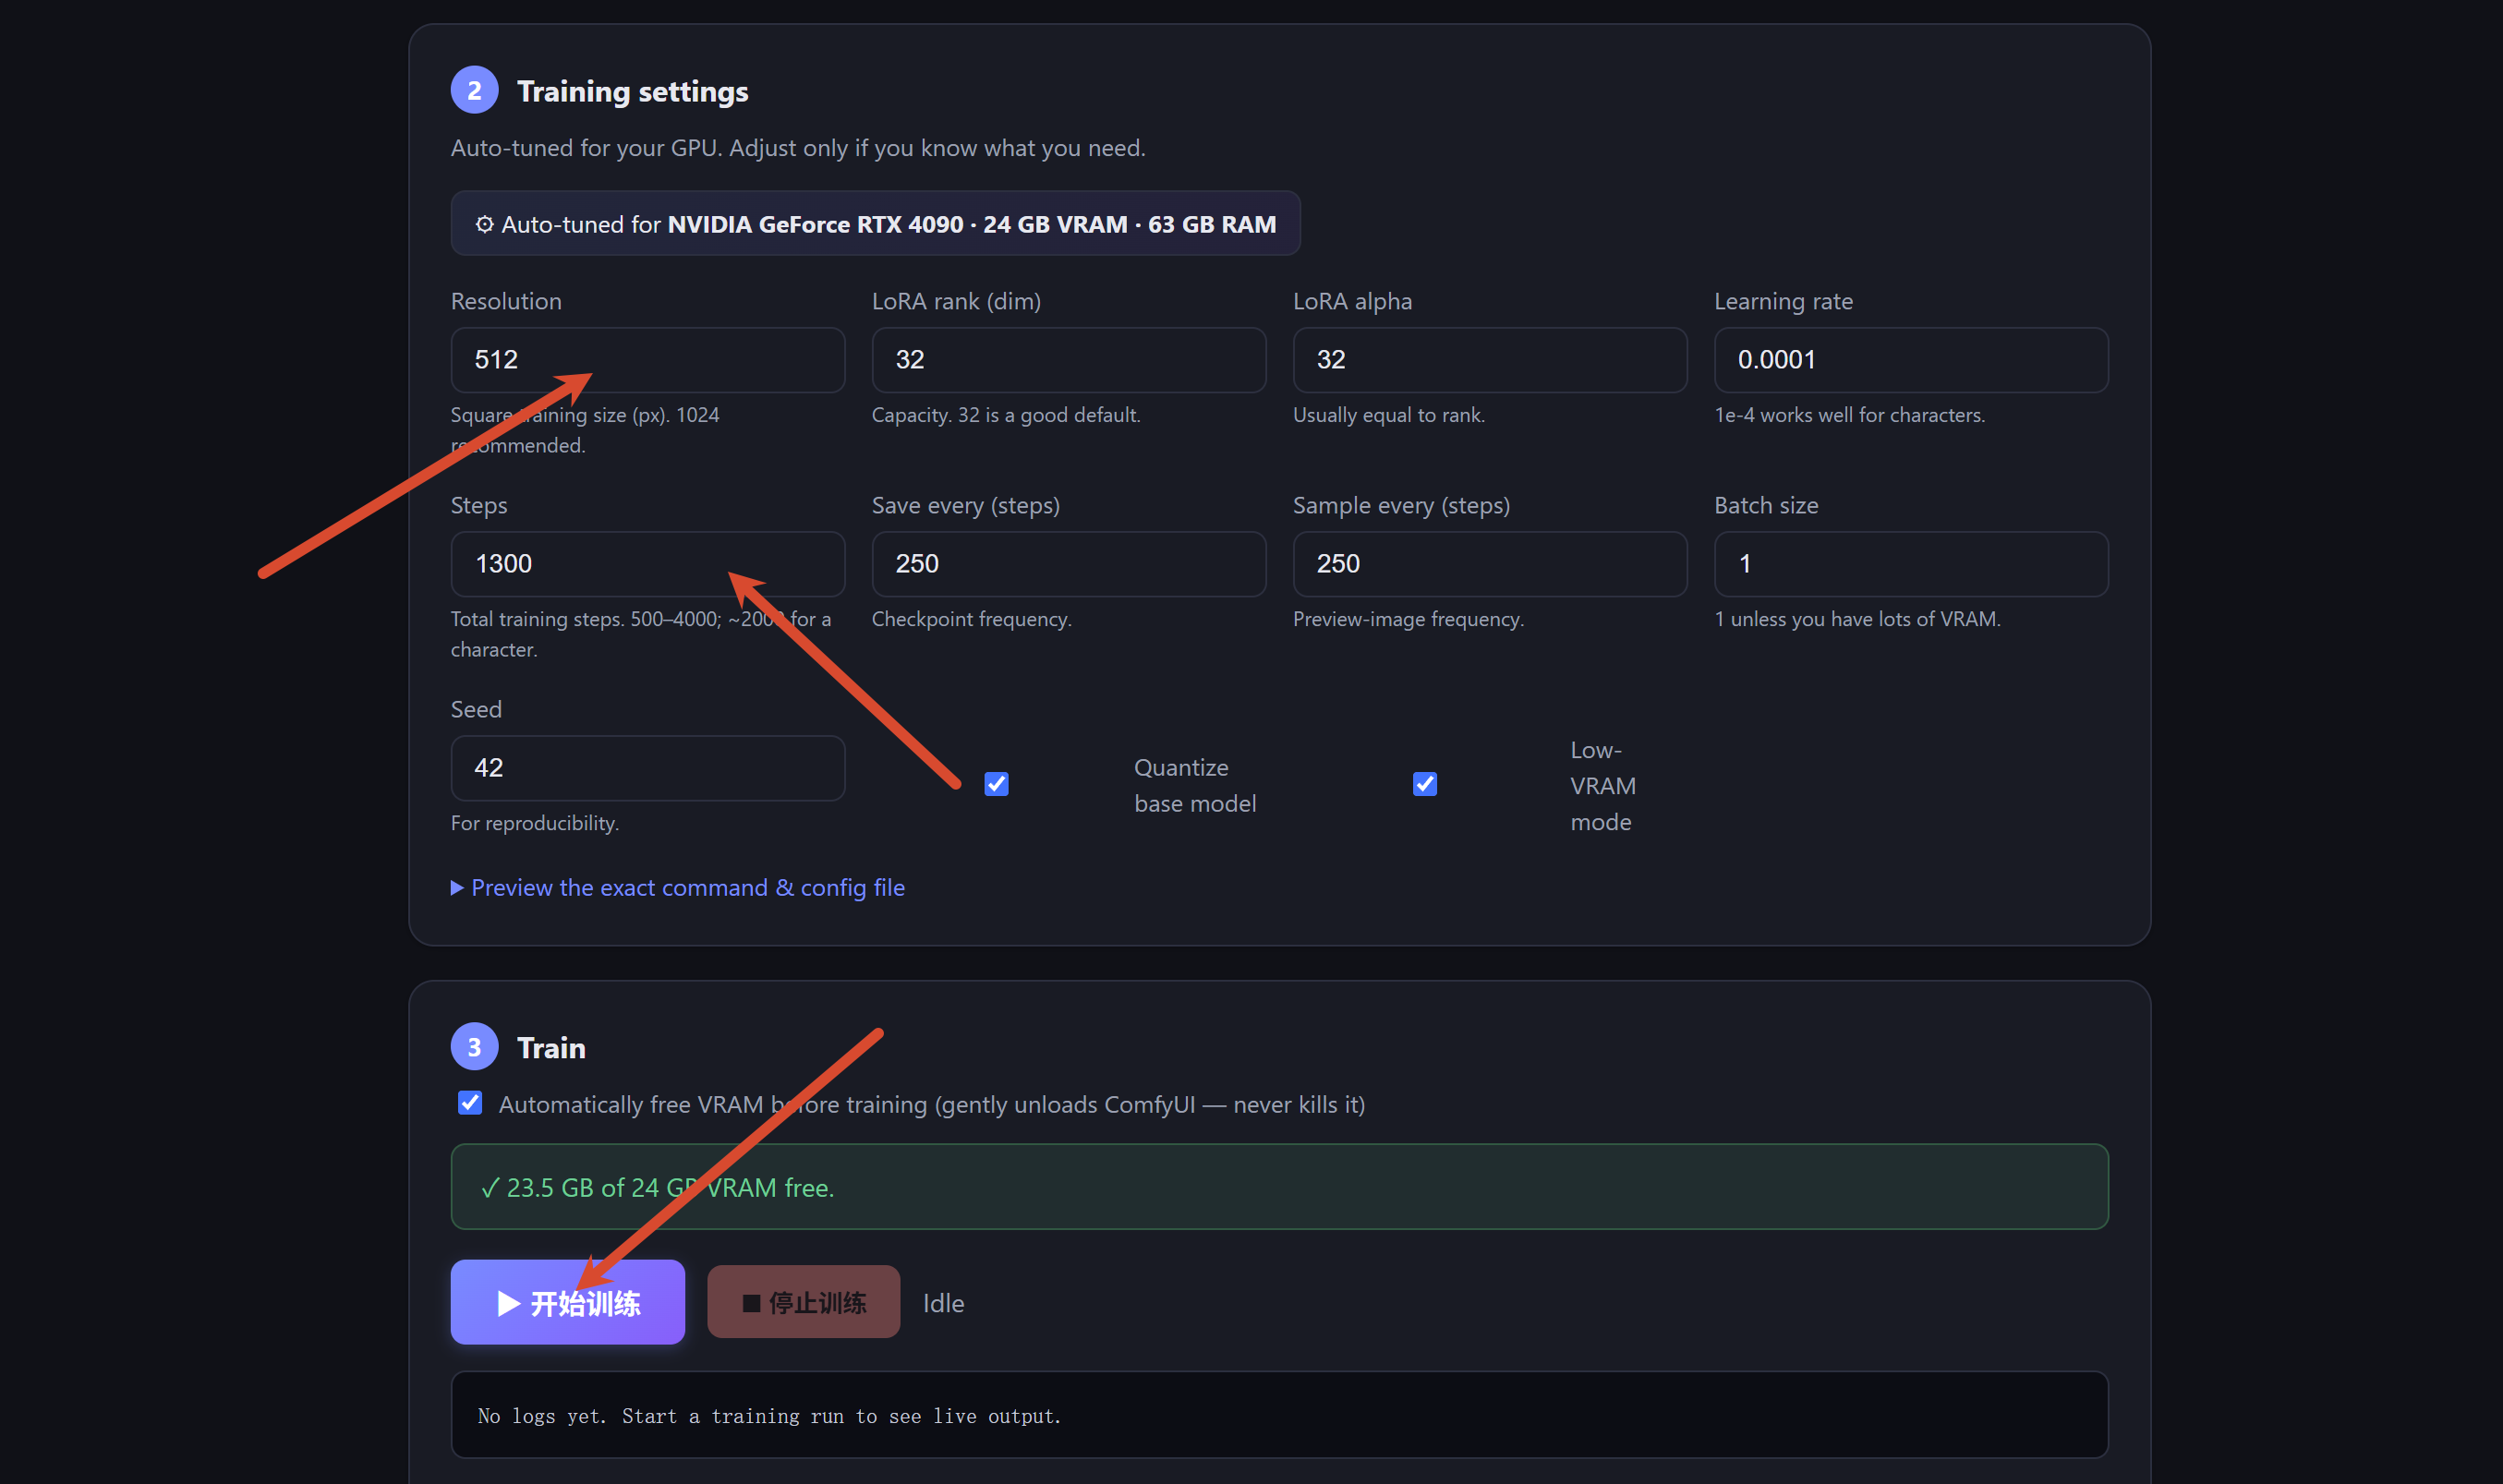Click the Resolution field showing 512
Screen dimensions: 2503x1484
648,360
